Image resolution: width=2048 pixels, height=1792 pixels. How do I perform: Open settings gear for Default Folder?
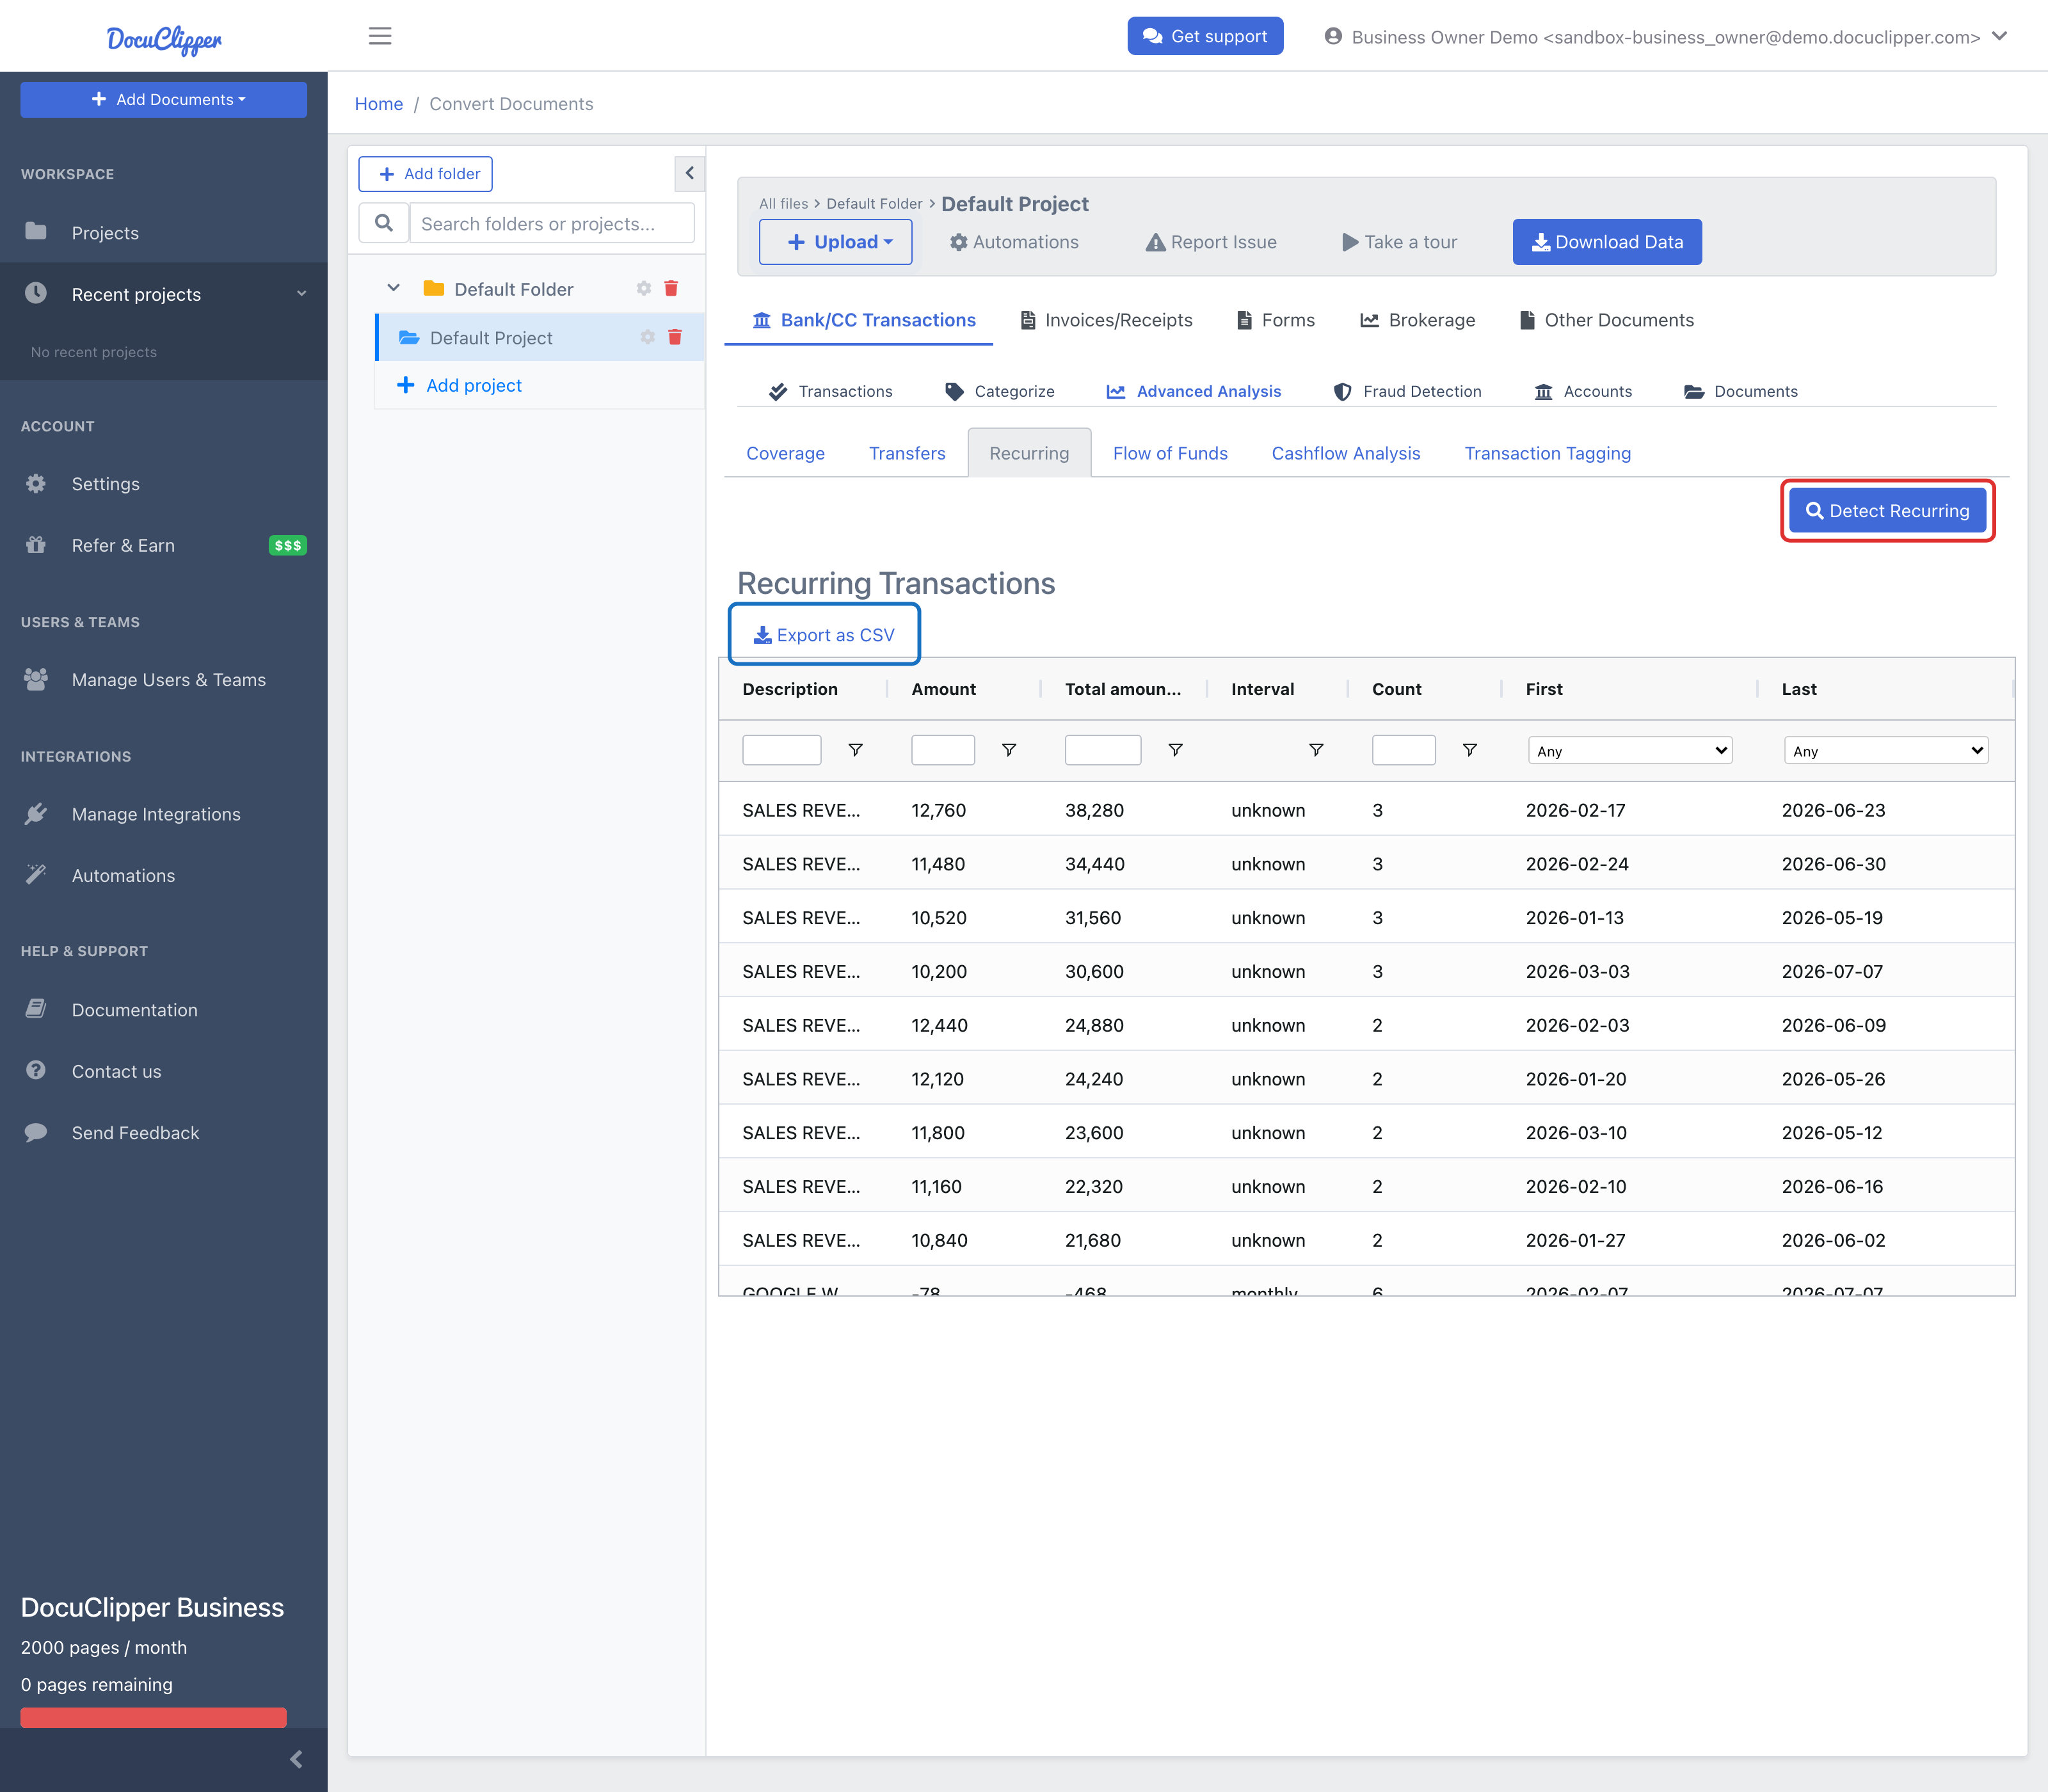[644, 288]
